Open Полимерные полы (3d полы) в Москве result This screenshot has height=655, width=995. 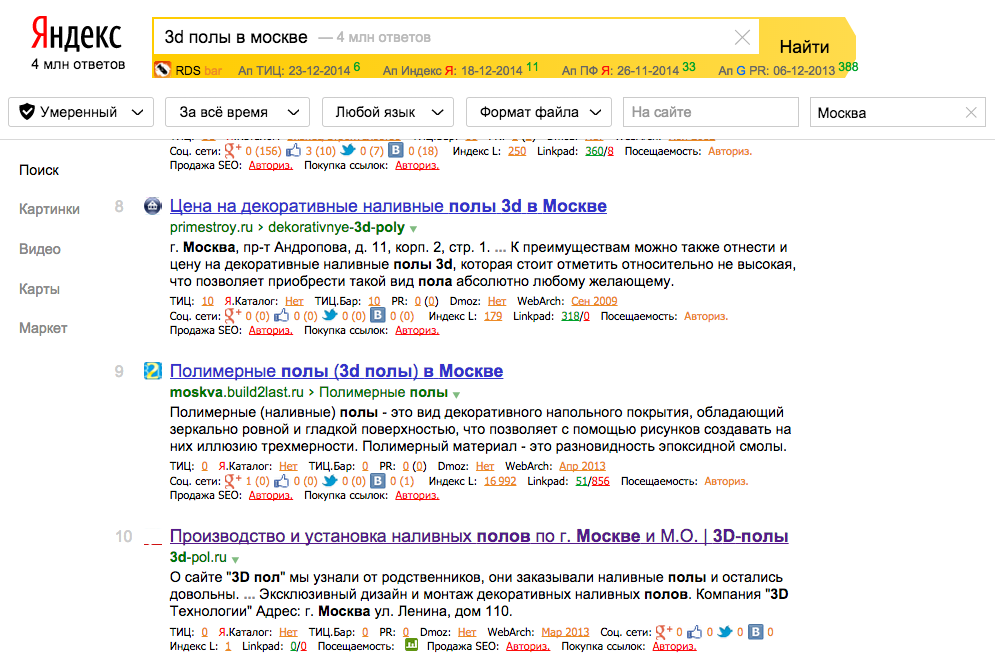(336, 371)
